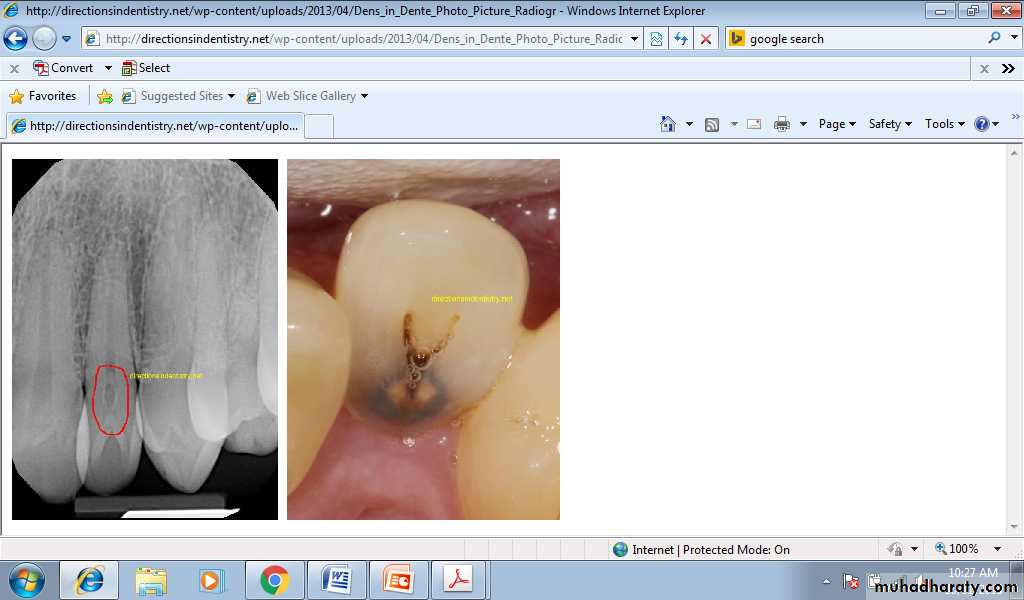
Task: Click the Stop loading red X icon
Action: tap(706, 39)
